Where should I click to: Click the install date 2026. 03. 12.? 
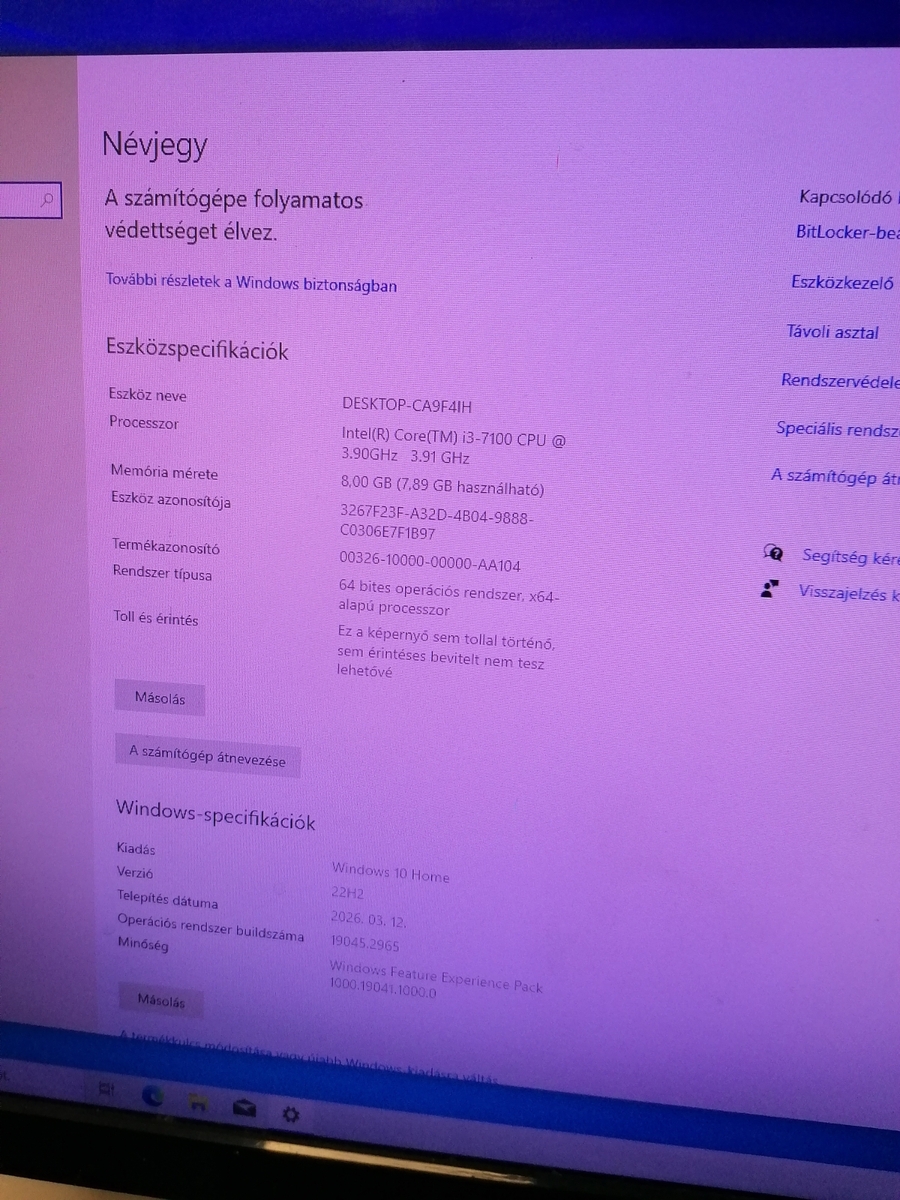point(368,918)
